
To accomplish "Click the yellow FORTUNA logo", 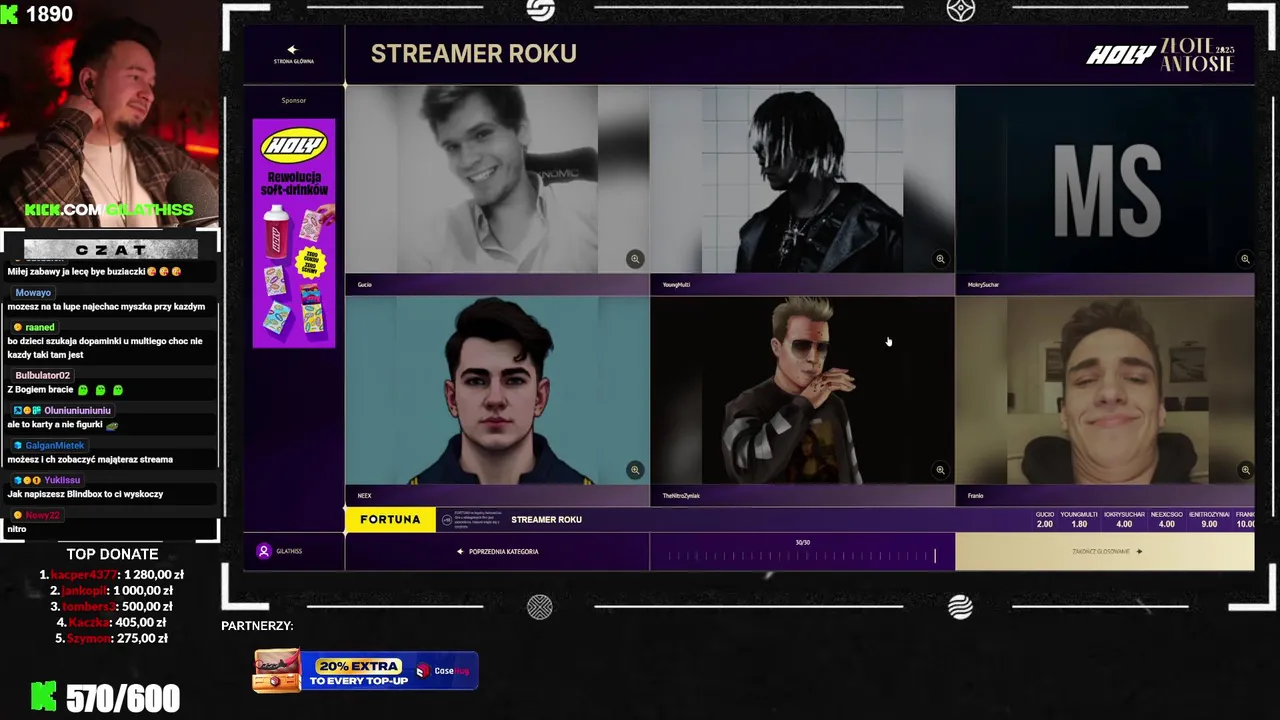I will 390,520.
